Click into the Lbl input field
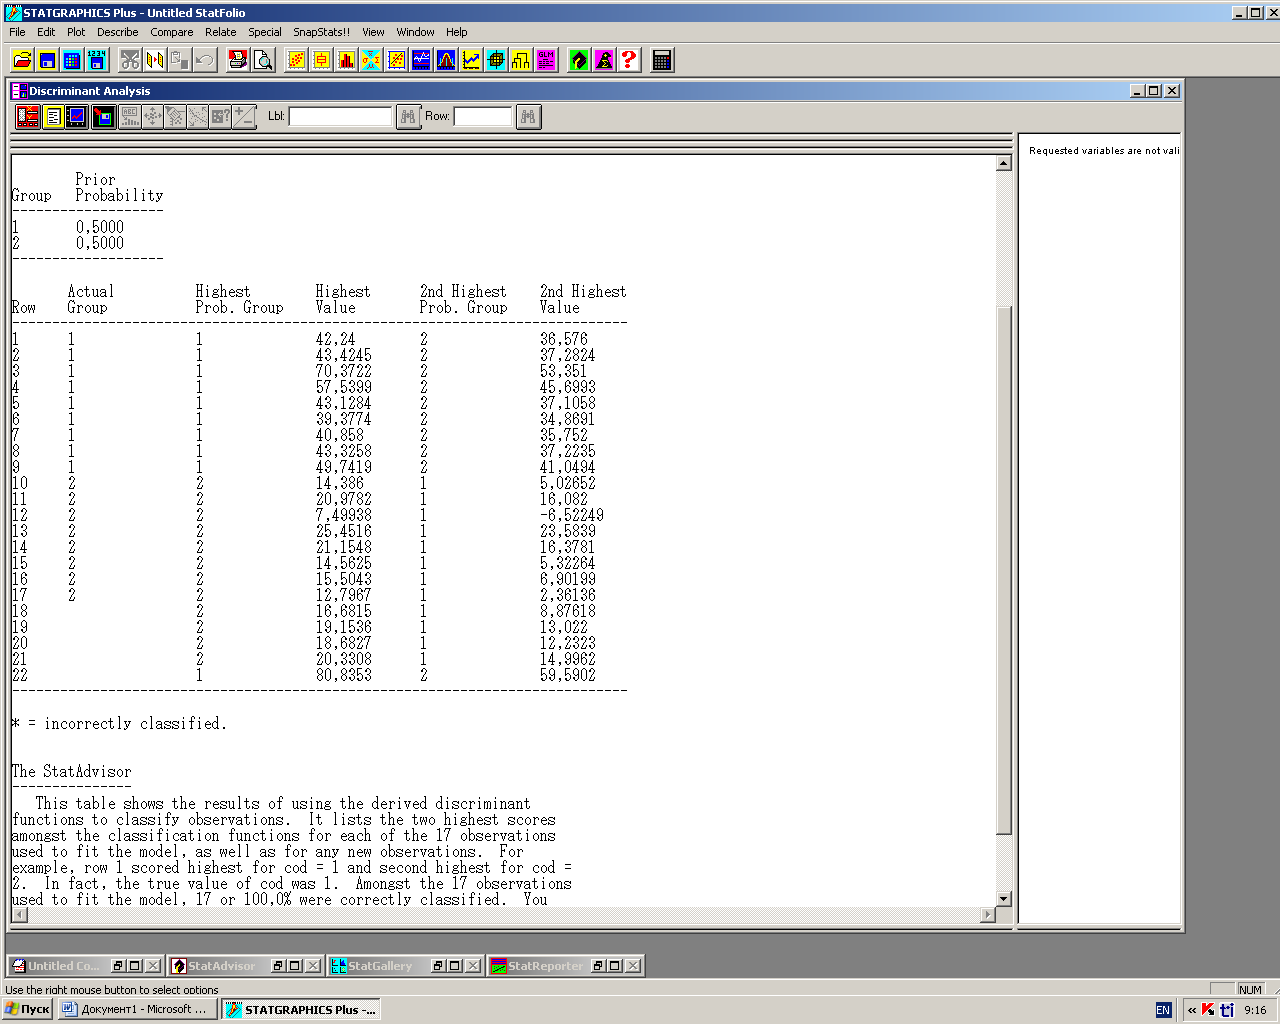The image size is (1280, 1024). point(340,117)
